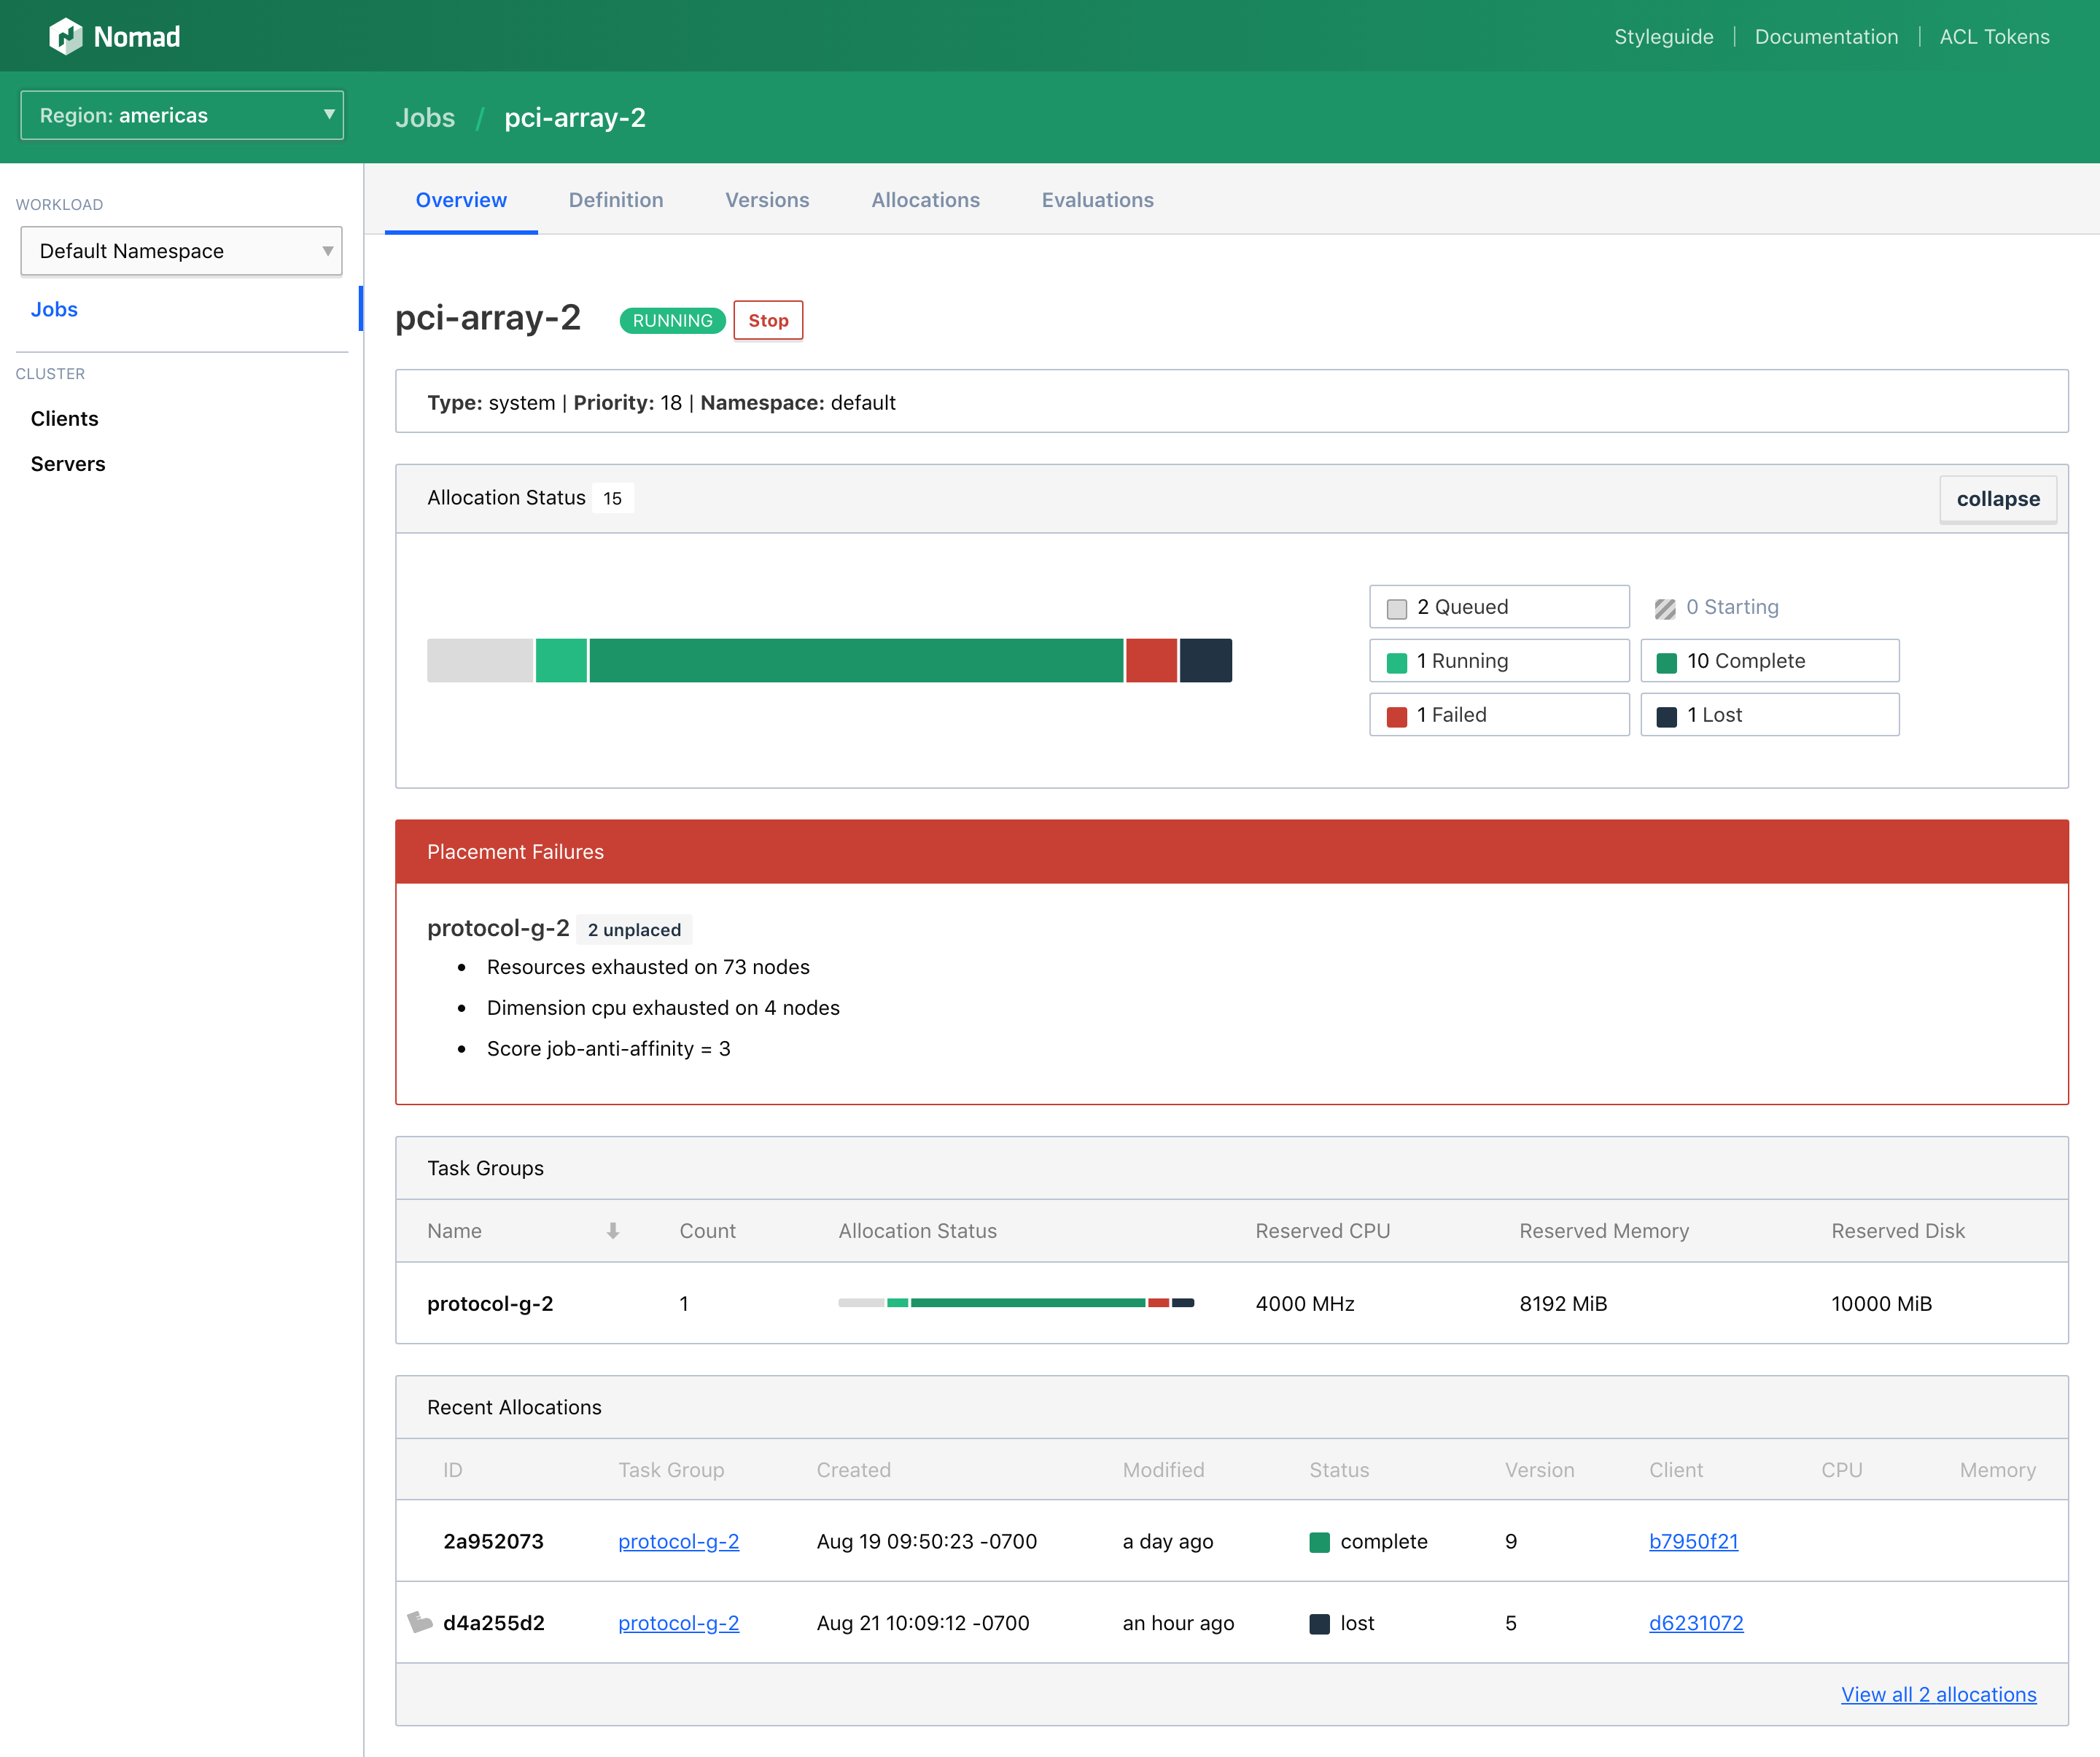Open the ACL Tokens link
2100x1757 pixels.
coord(1994,37)
